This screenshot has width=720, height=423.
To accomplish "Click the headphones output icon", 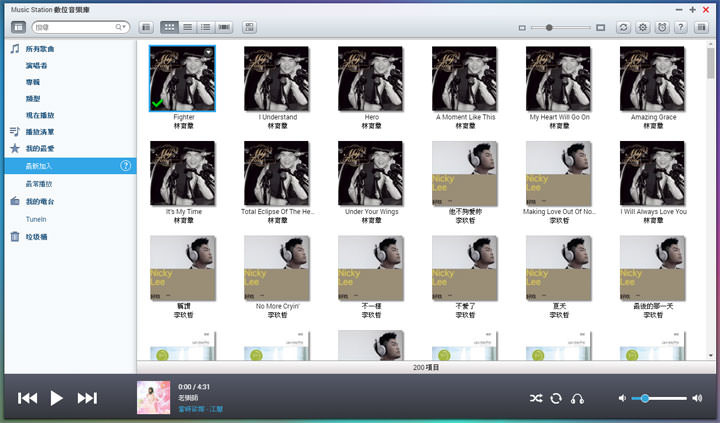I will click(x=577, y=398).
